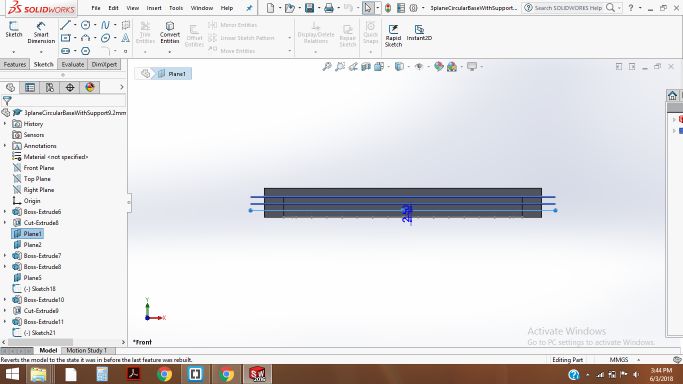Expand the Annotations tree node
The width and height of the screenshot is (683, 384).
(5, 146)
